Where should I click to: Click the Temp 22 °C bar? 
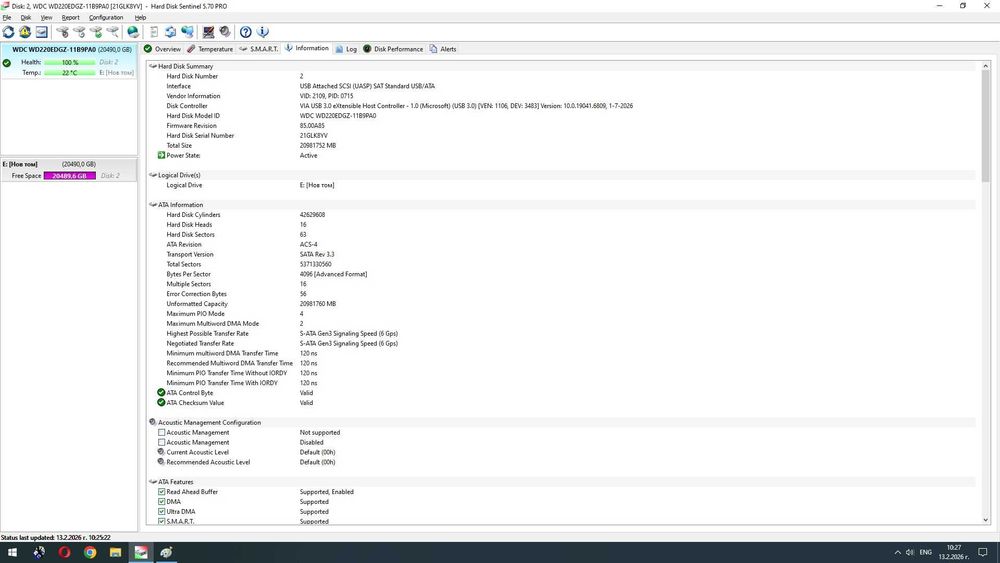(x=70, y=73)
